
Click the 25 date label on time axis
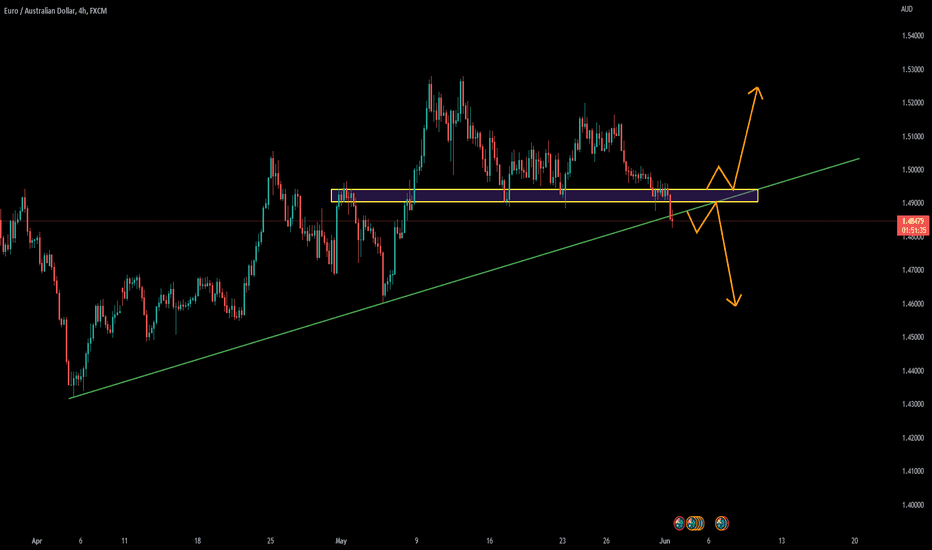[270, 541]
